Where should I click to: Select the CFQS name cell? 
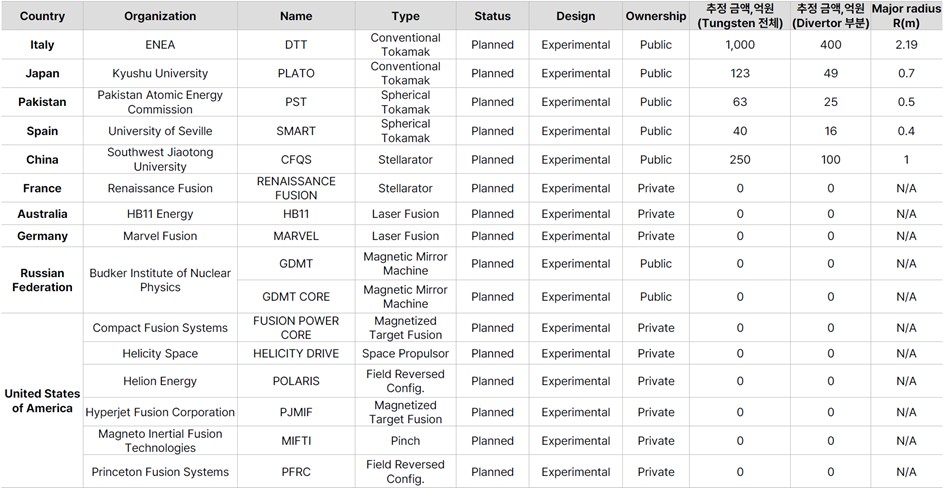click(x=296, y=160)
